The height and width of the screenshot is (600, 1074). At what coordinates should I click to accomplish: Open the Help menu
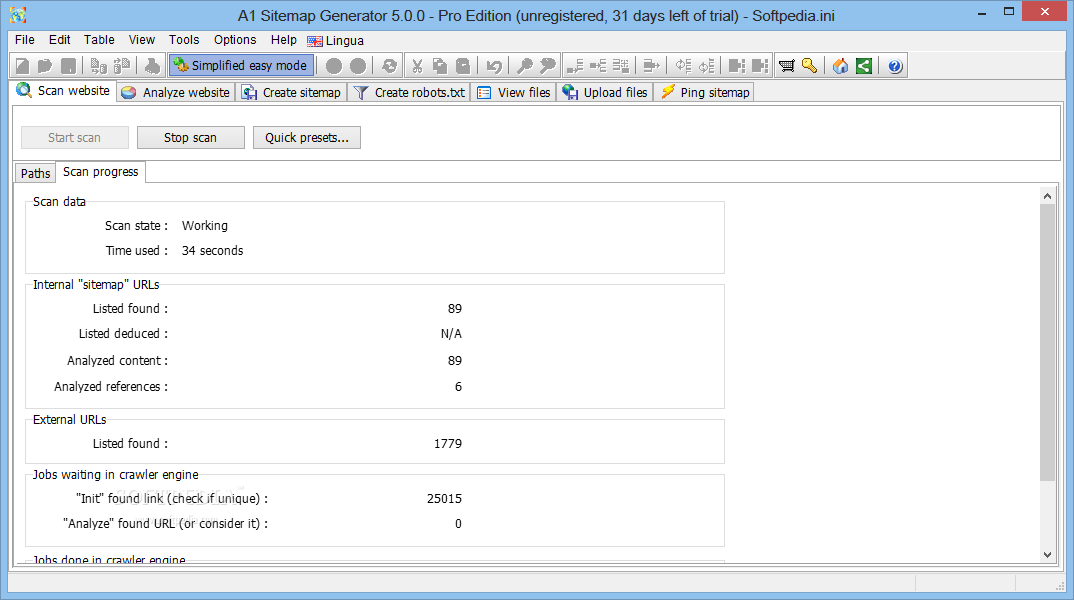[x=284, y=40]
